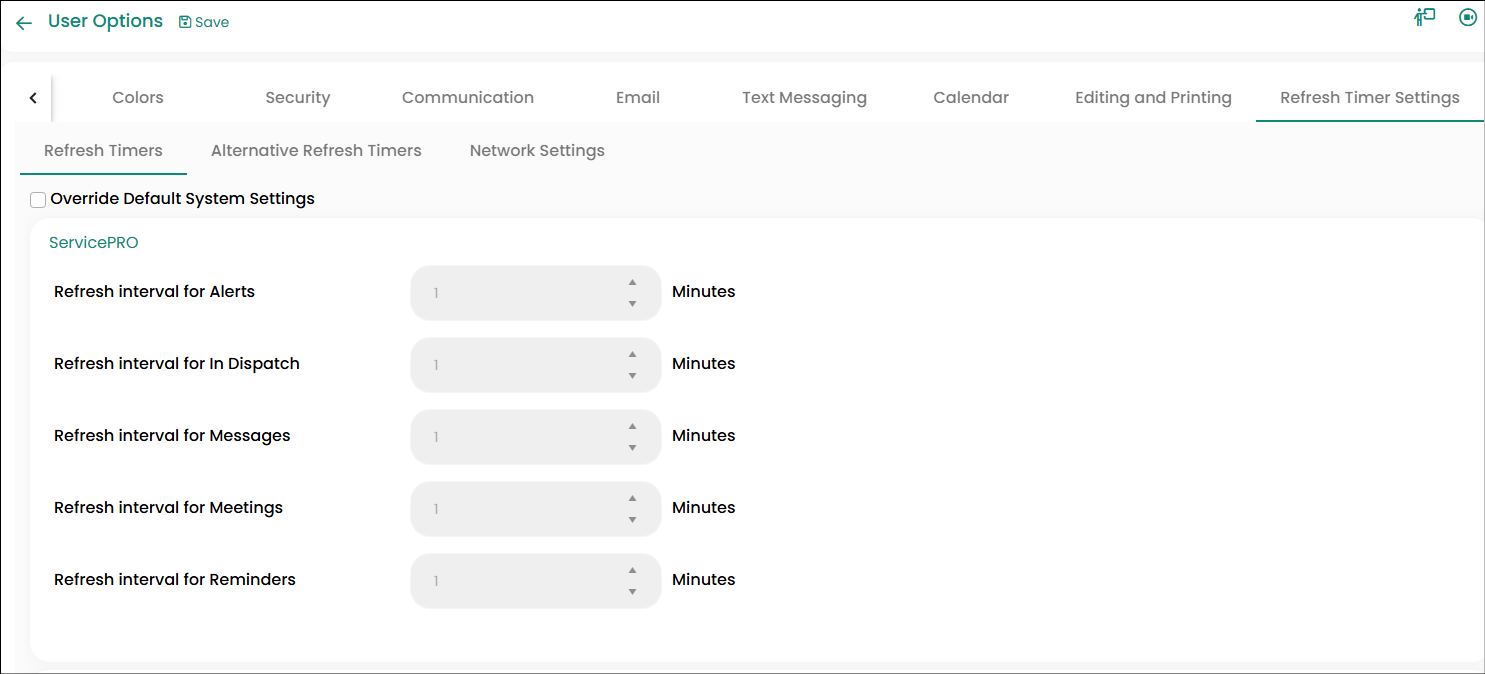
Task: Increase the Alerts refresh interval with up arrow
Action: point(632,283)
